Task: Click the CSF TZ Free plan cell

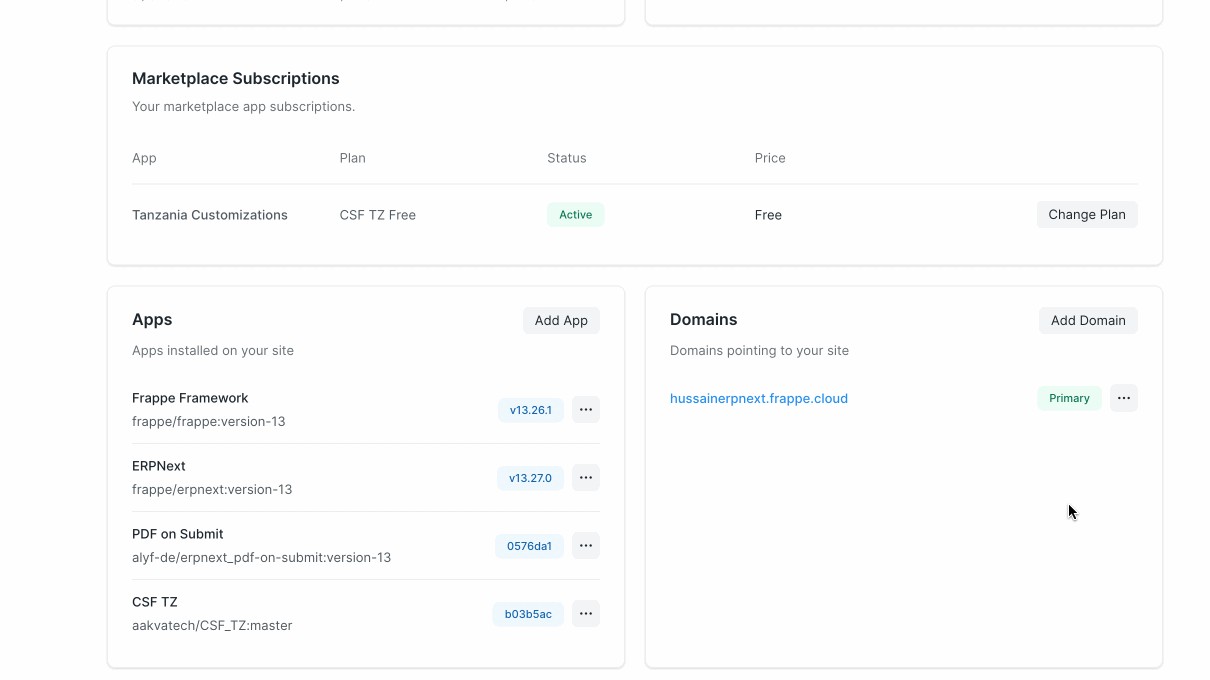Action: point(378,215)
